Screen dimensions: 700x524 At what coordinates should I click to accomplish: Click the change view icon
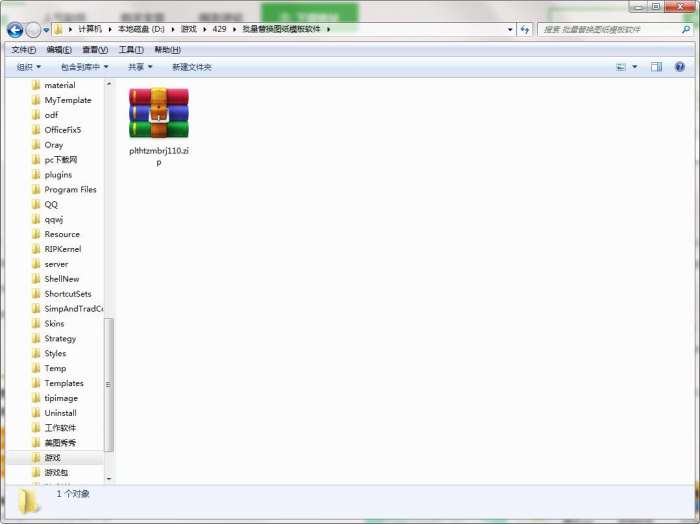pos(621,67)
